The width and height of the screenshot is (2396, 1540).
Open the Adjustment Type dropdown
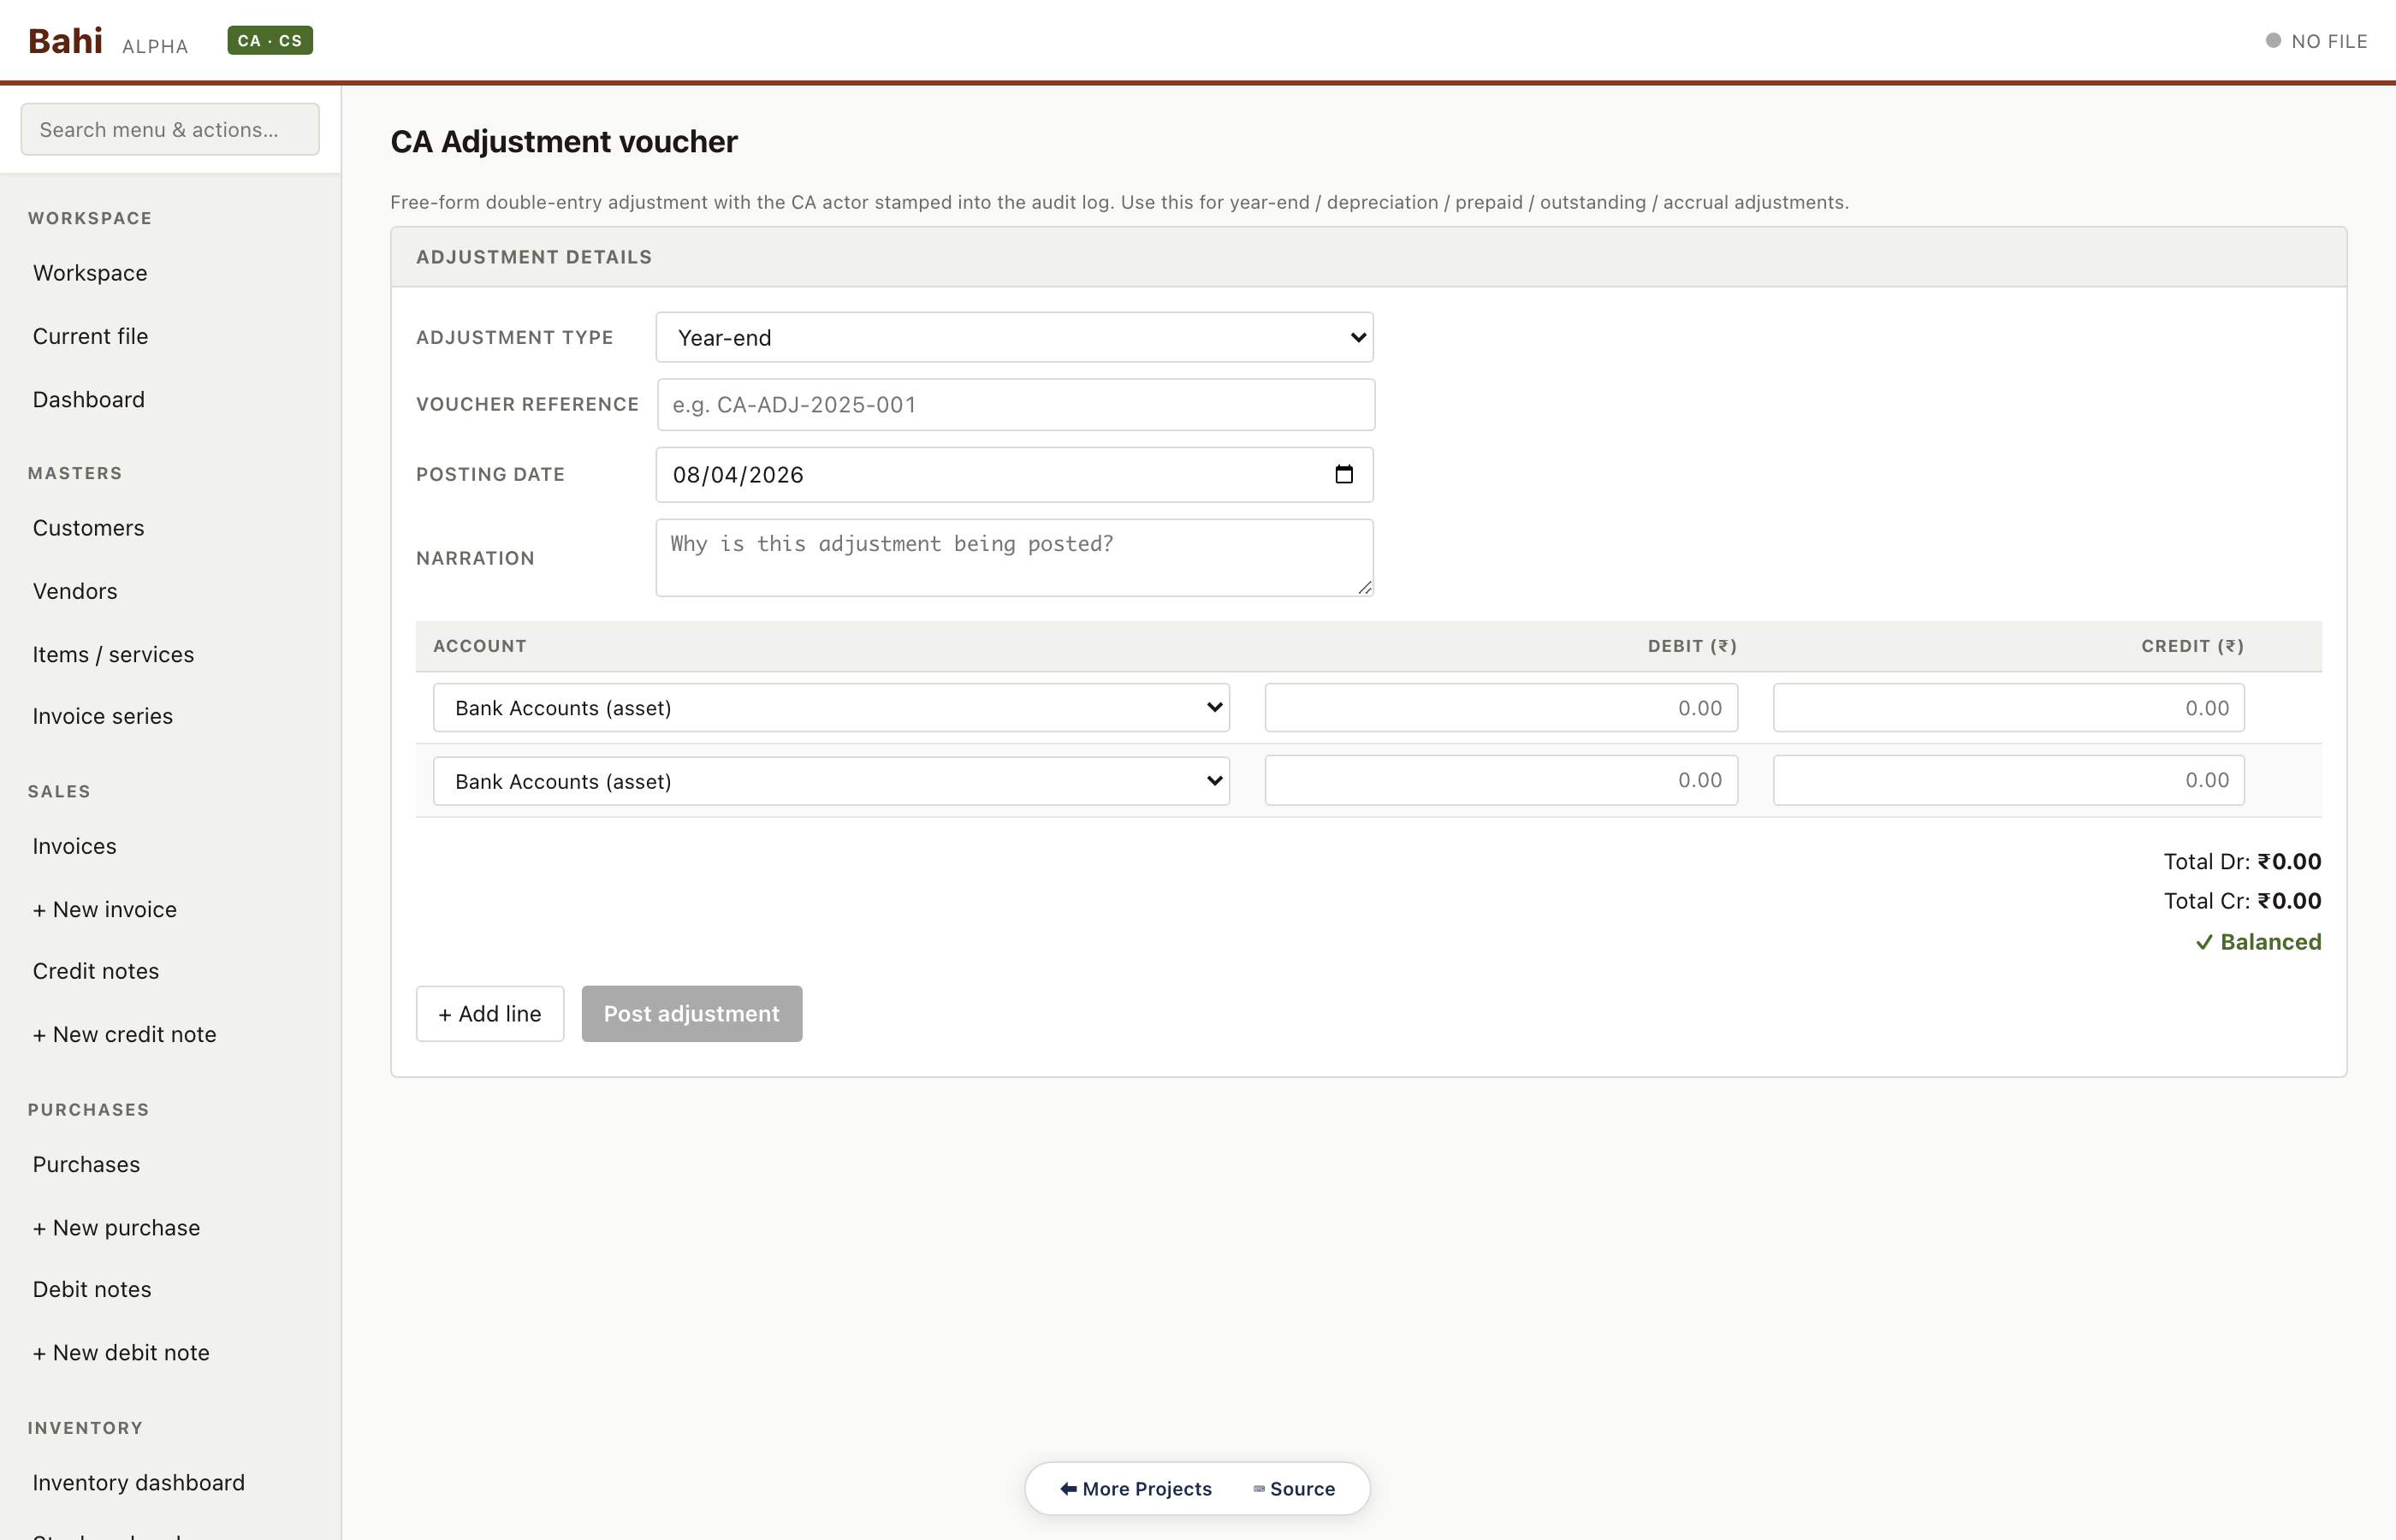point(1014,337)
